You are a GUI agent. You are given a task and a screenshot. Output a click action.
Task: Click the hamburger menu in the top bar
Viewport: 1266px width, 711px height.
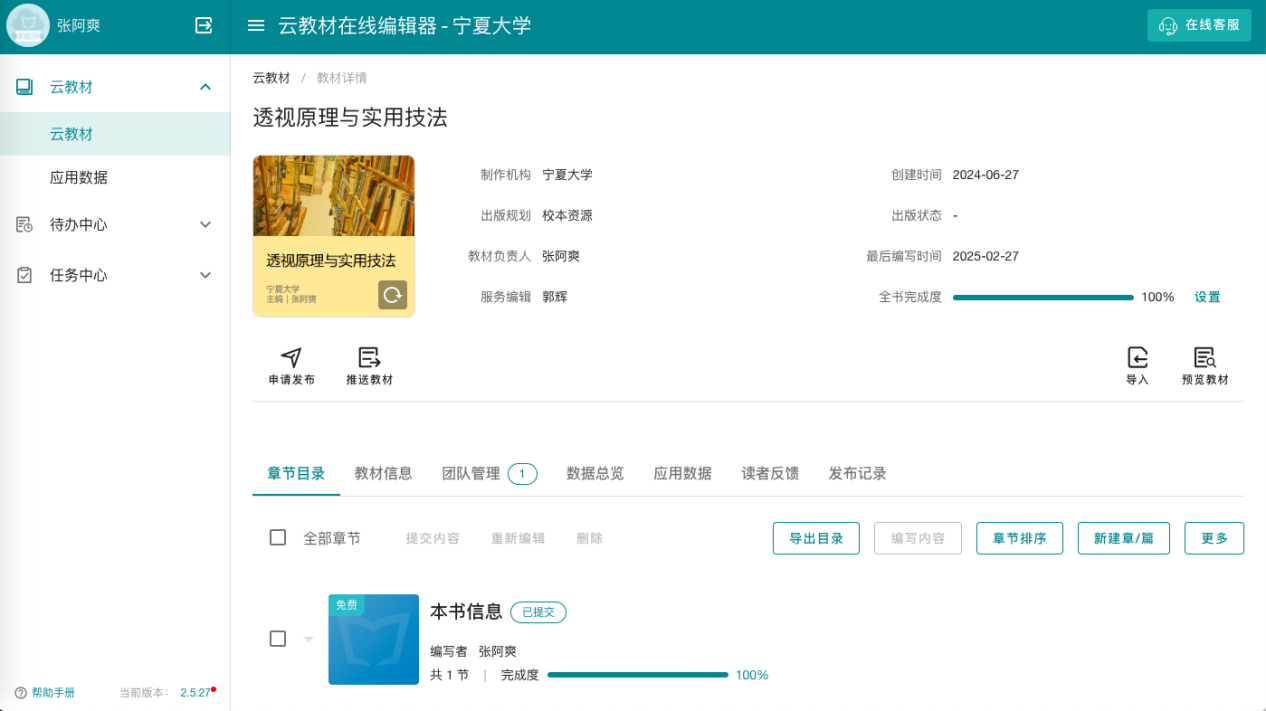[256, 26]
